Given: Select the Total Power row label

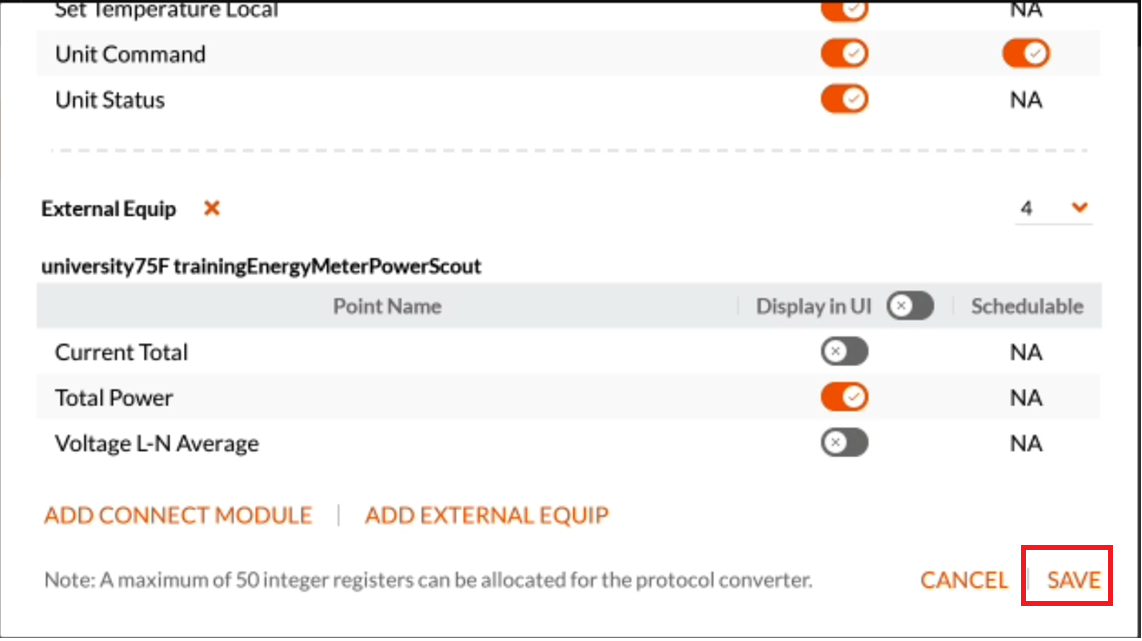Looking at the screenshot, I should 114,398.
